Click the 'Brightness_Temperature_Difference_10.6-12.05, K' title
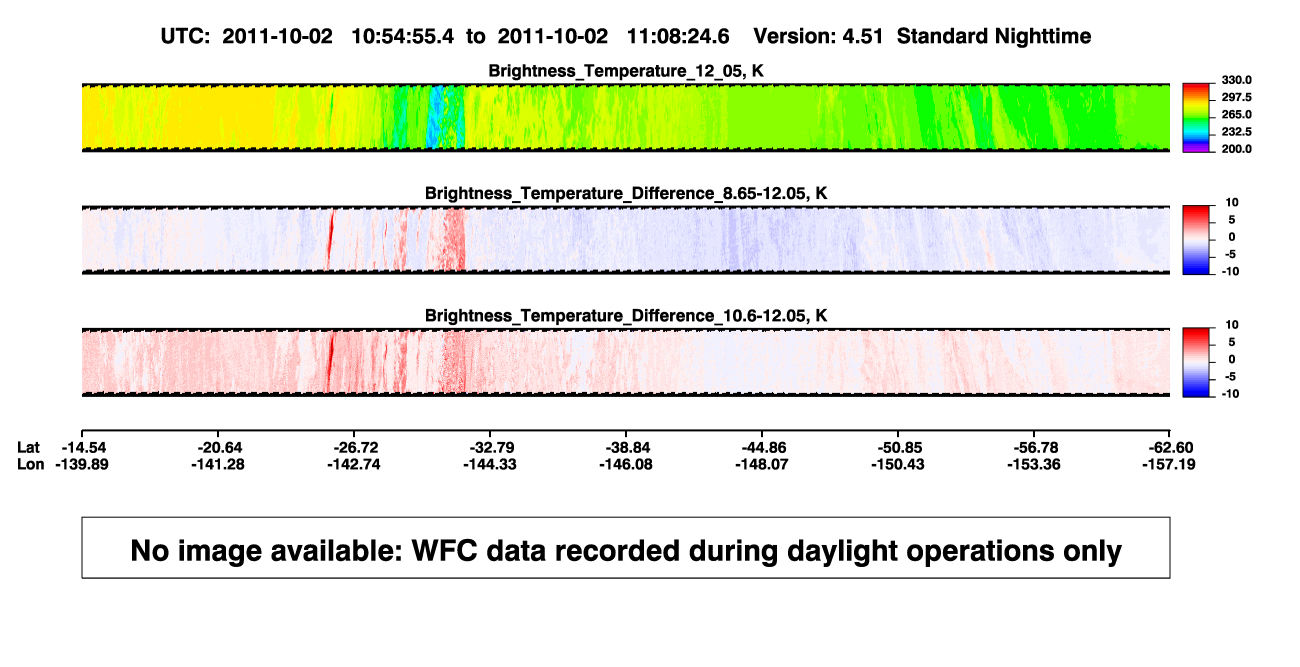The width and height of the screenshot is (1300, 667). (626, 316)
